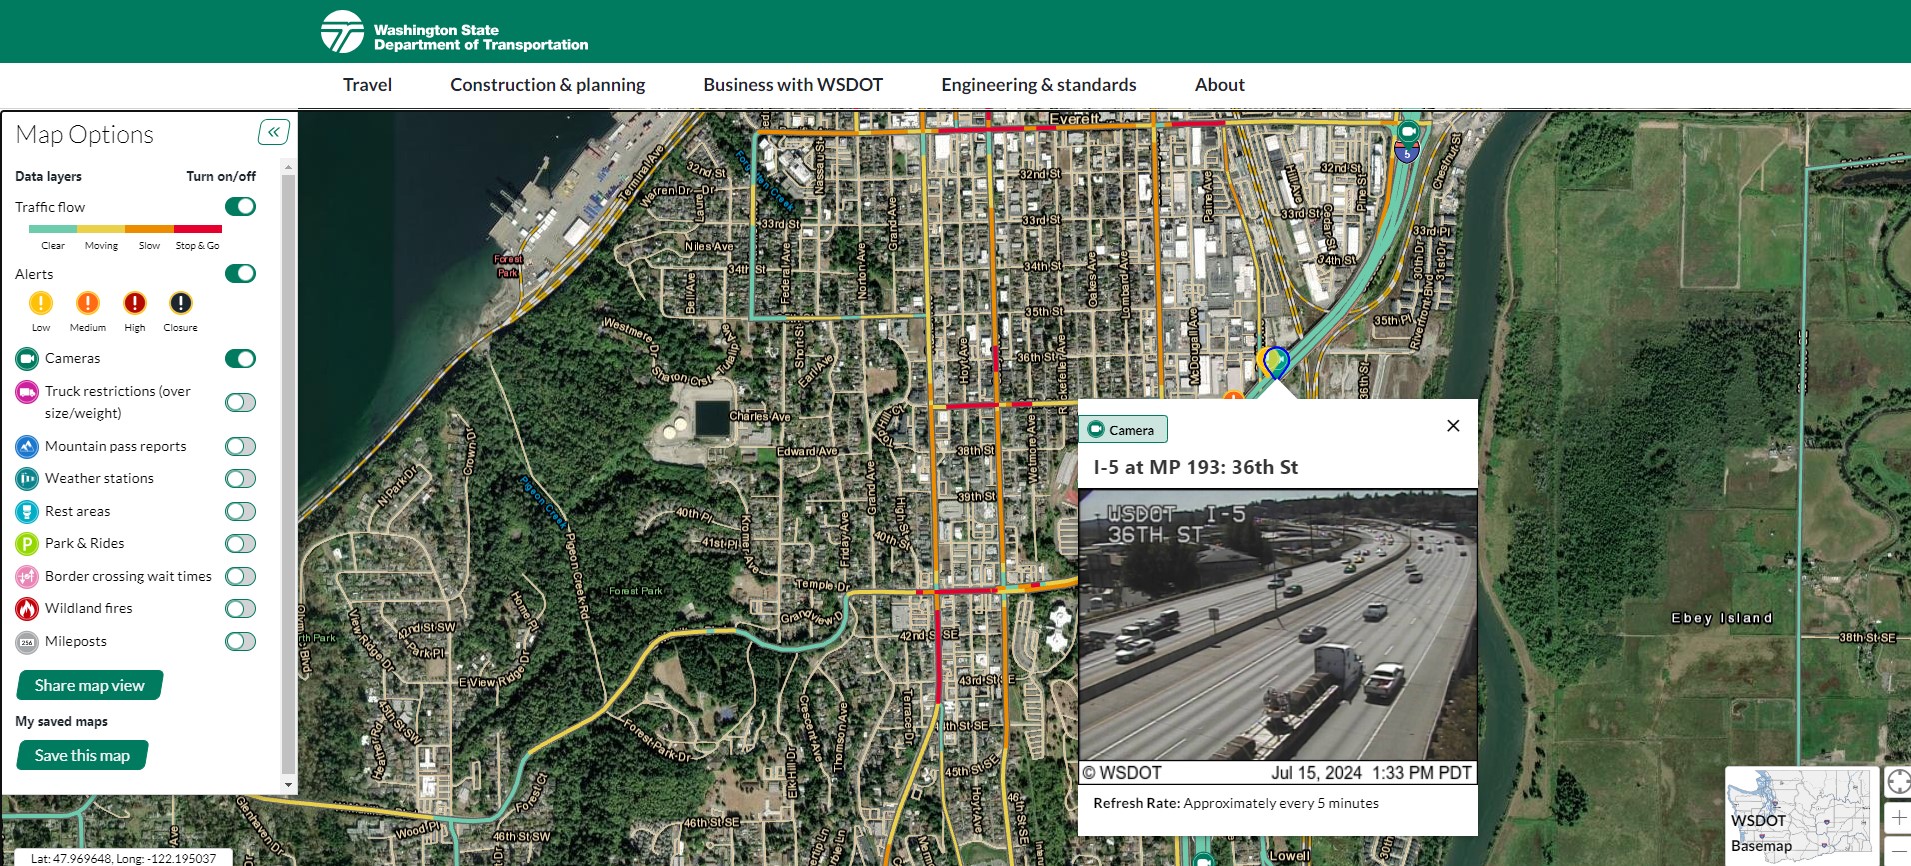Turn on Wildland fires layer
This screenshot has height=866, width=1911.
coord(240,609)
